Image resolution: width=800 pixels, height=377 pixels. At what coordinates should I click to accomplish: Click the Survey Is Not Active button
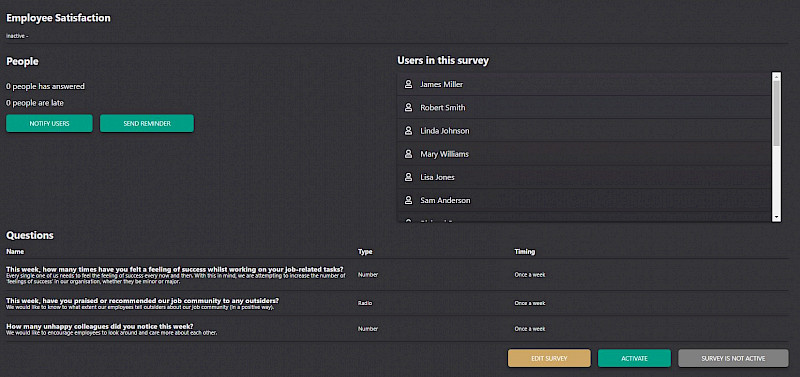click(733, 358)
